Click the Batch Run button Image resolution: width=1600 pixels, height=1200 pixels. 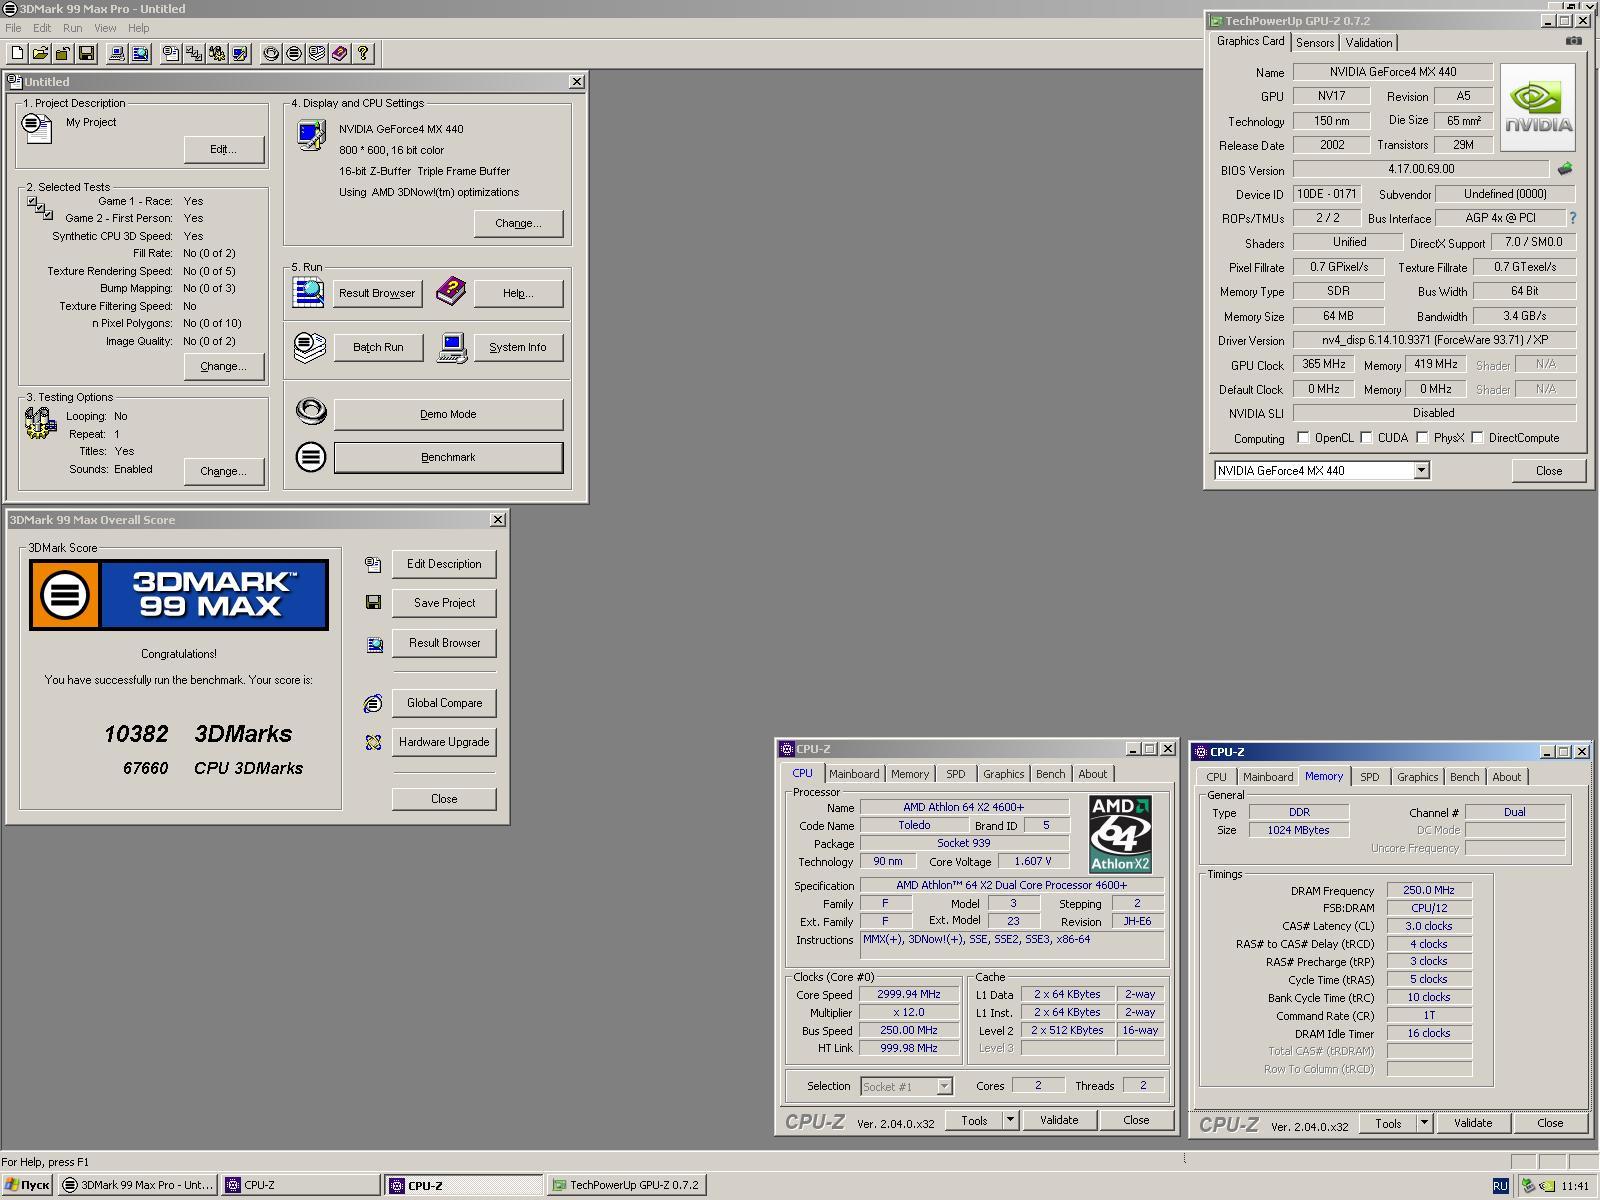[x=378, y=347]
